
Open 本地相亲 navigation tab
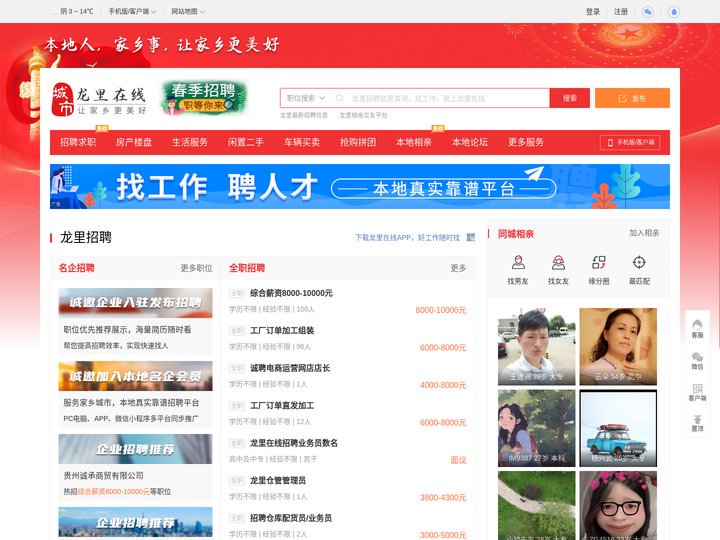coord(414,142)
